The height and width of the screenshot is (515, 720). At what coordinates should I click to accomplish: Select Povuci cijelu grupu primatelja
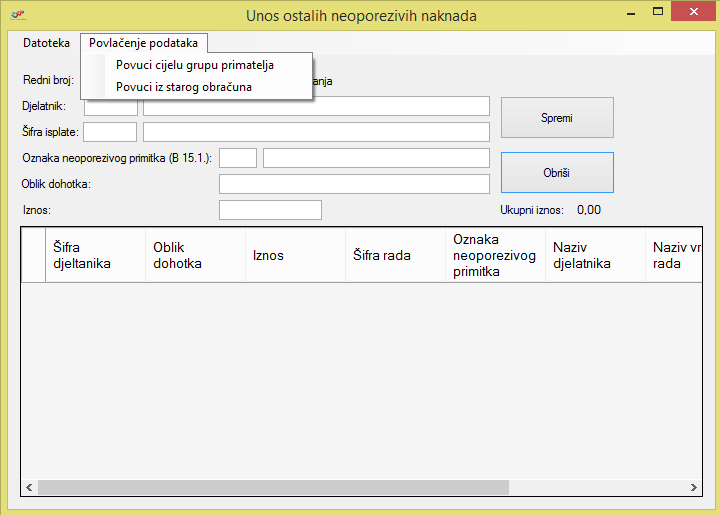point(195,65)
